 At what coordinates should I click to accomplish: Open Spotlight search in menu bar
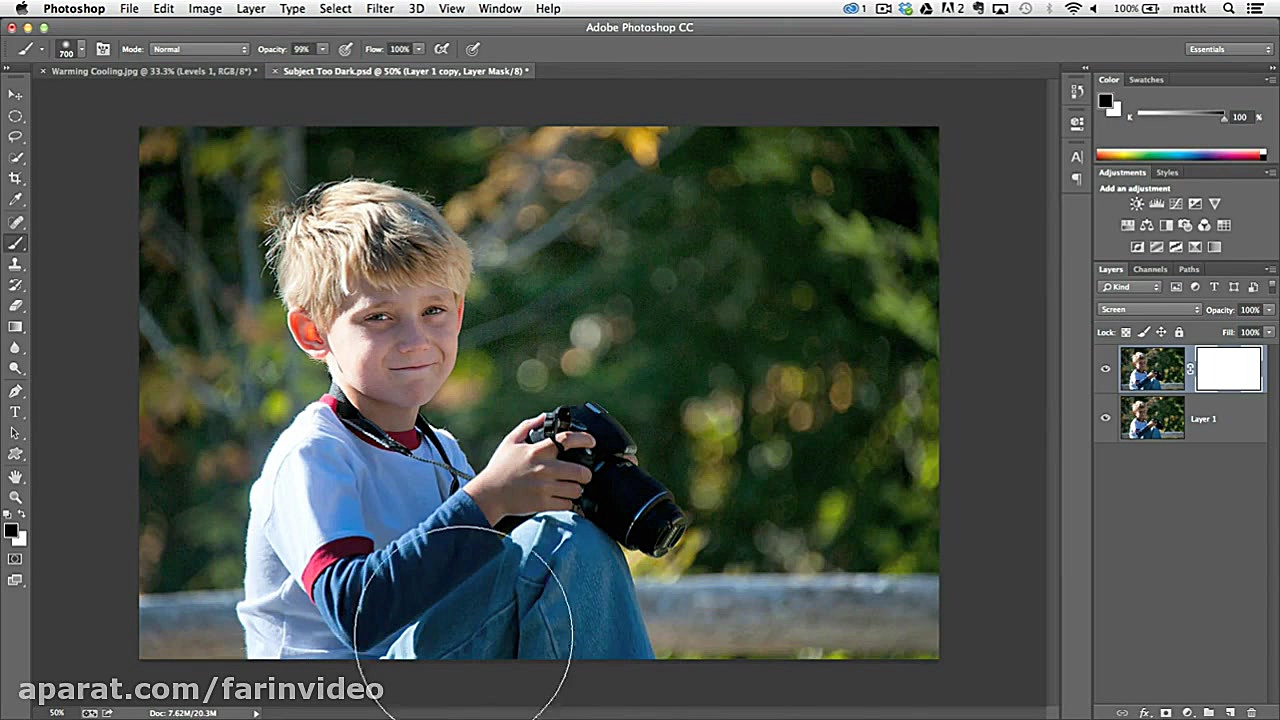pyautogui.click(x=1228, y=8)
